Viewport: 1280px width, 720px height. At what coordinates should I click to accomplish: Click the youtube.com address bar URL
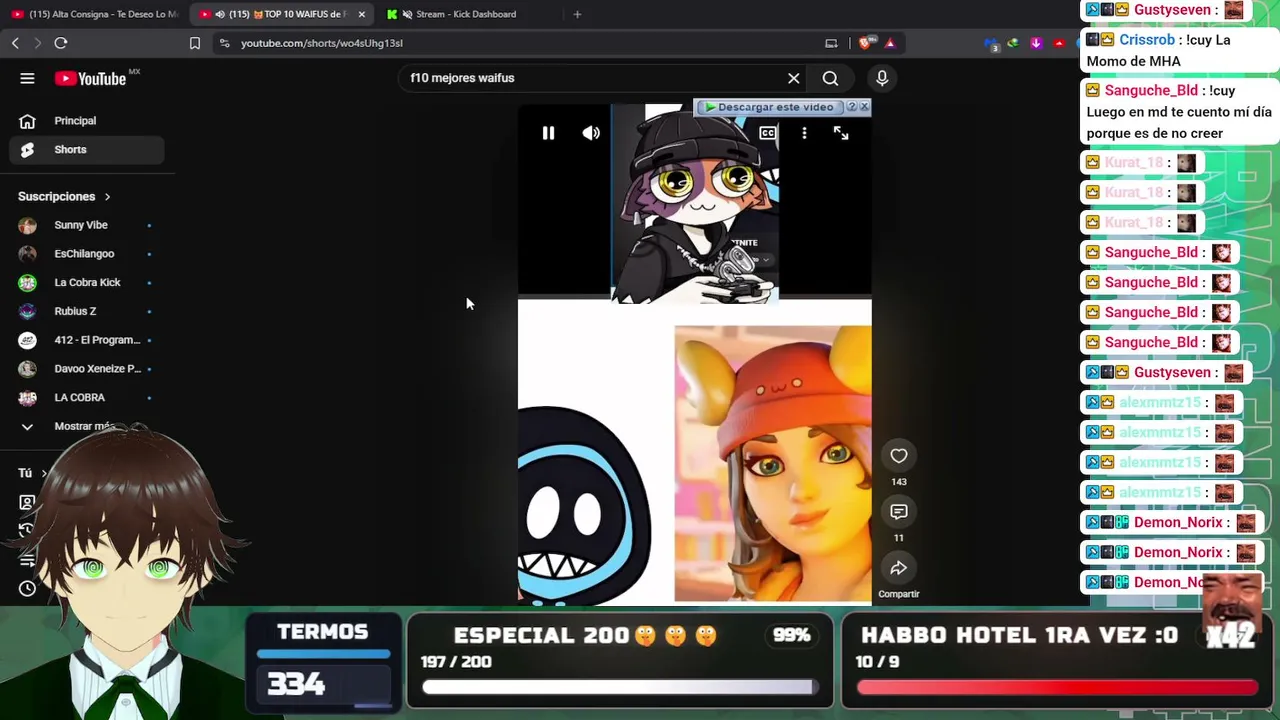322,43
